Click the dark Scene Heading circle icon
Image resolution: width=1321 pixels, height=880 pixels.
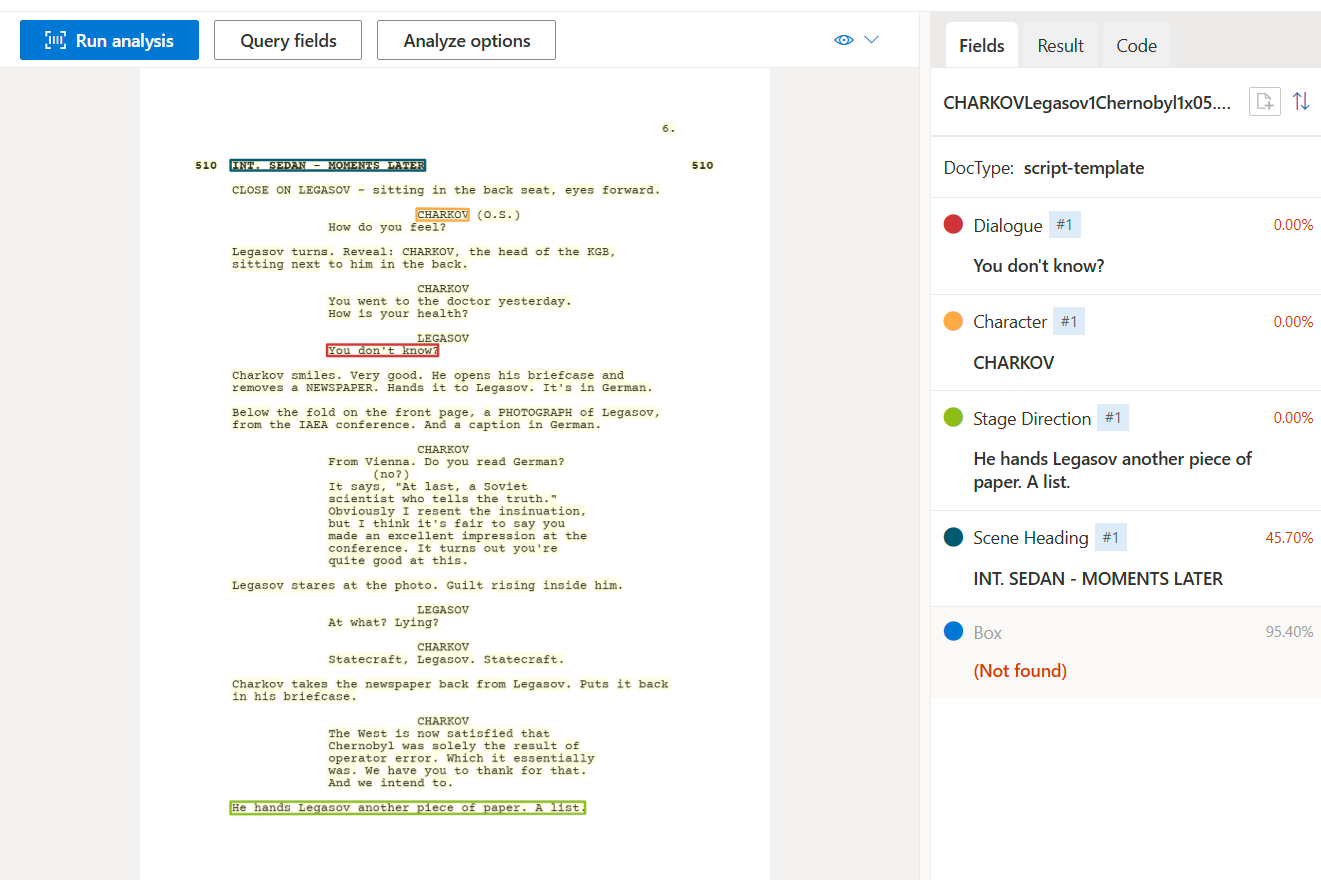point(952,537)
